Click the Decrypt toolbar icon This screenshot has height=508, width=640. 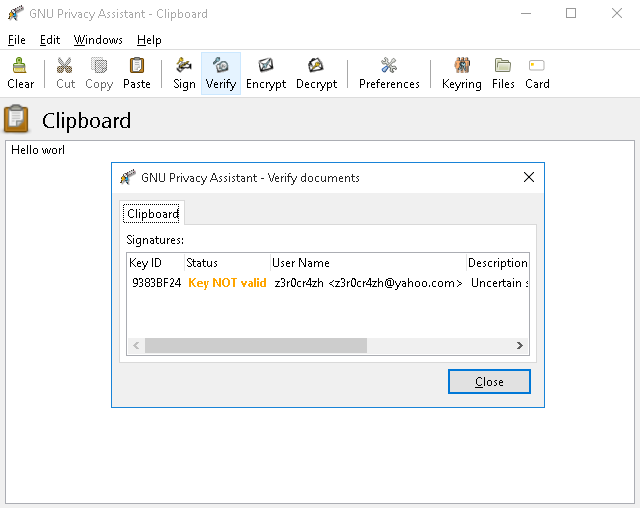pyautogui.click(x=316, y=65)
